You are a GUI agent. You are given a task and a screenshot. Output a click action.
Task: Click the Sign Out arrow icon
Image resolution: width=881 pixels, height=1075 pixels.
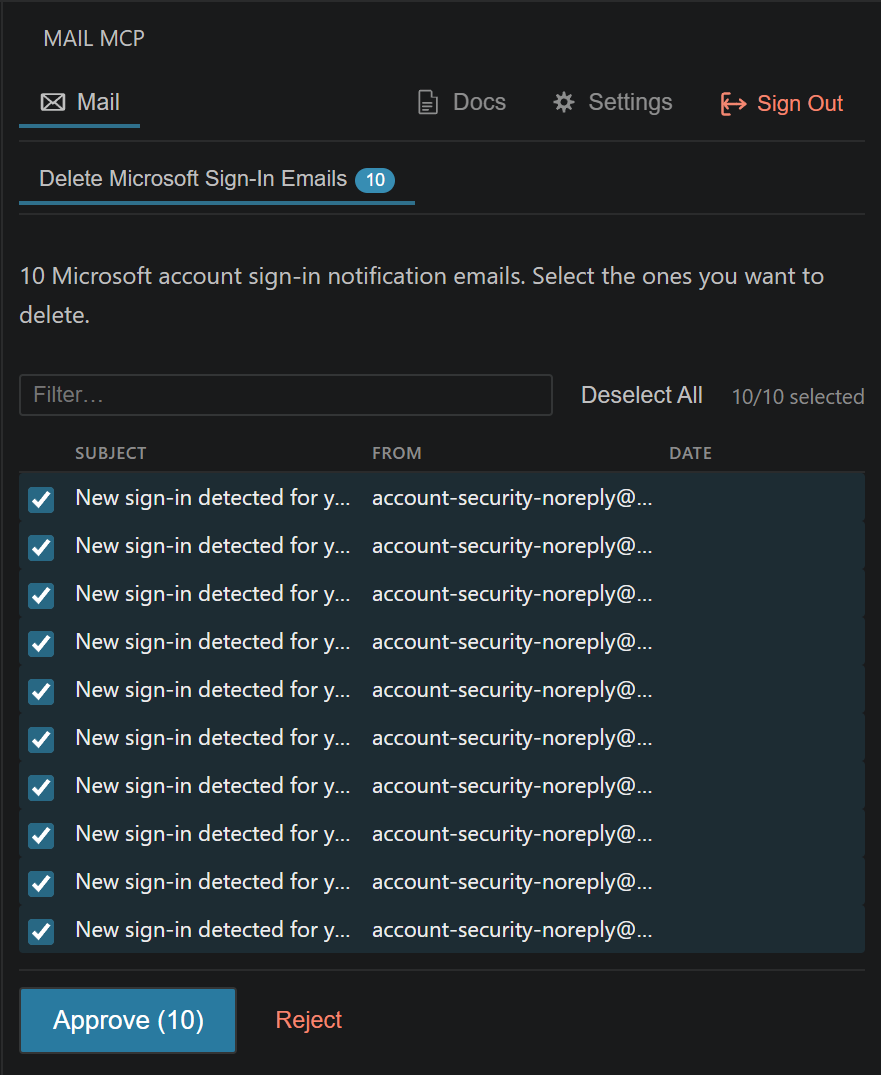coord(733,103)
